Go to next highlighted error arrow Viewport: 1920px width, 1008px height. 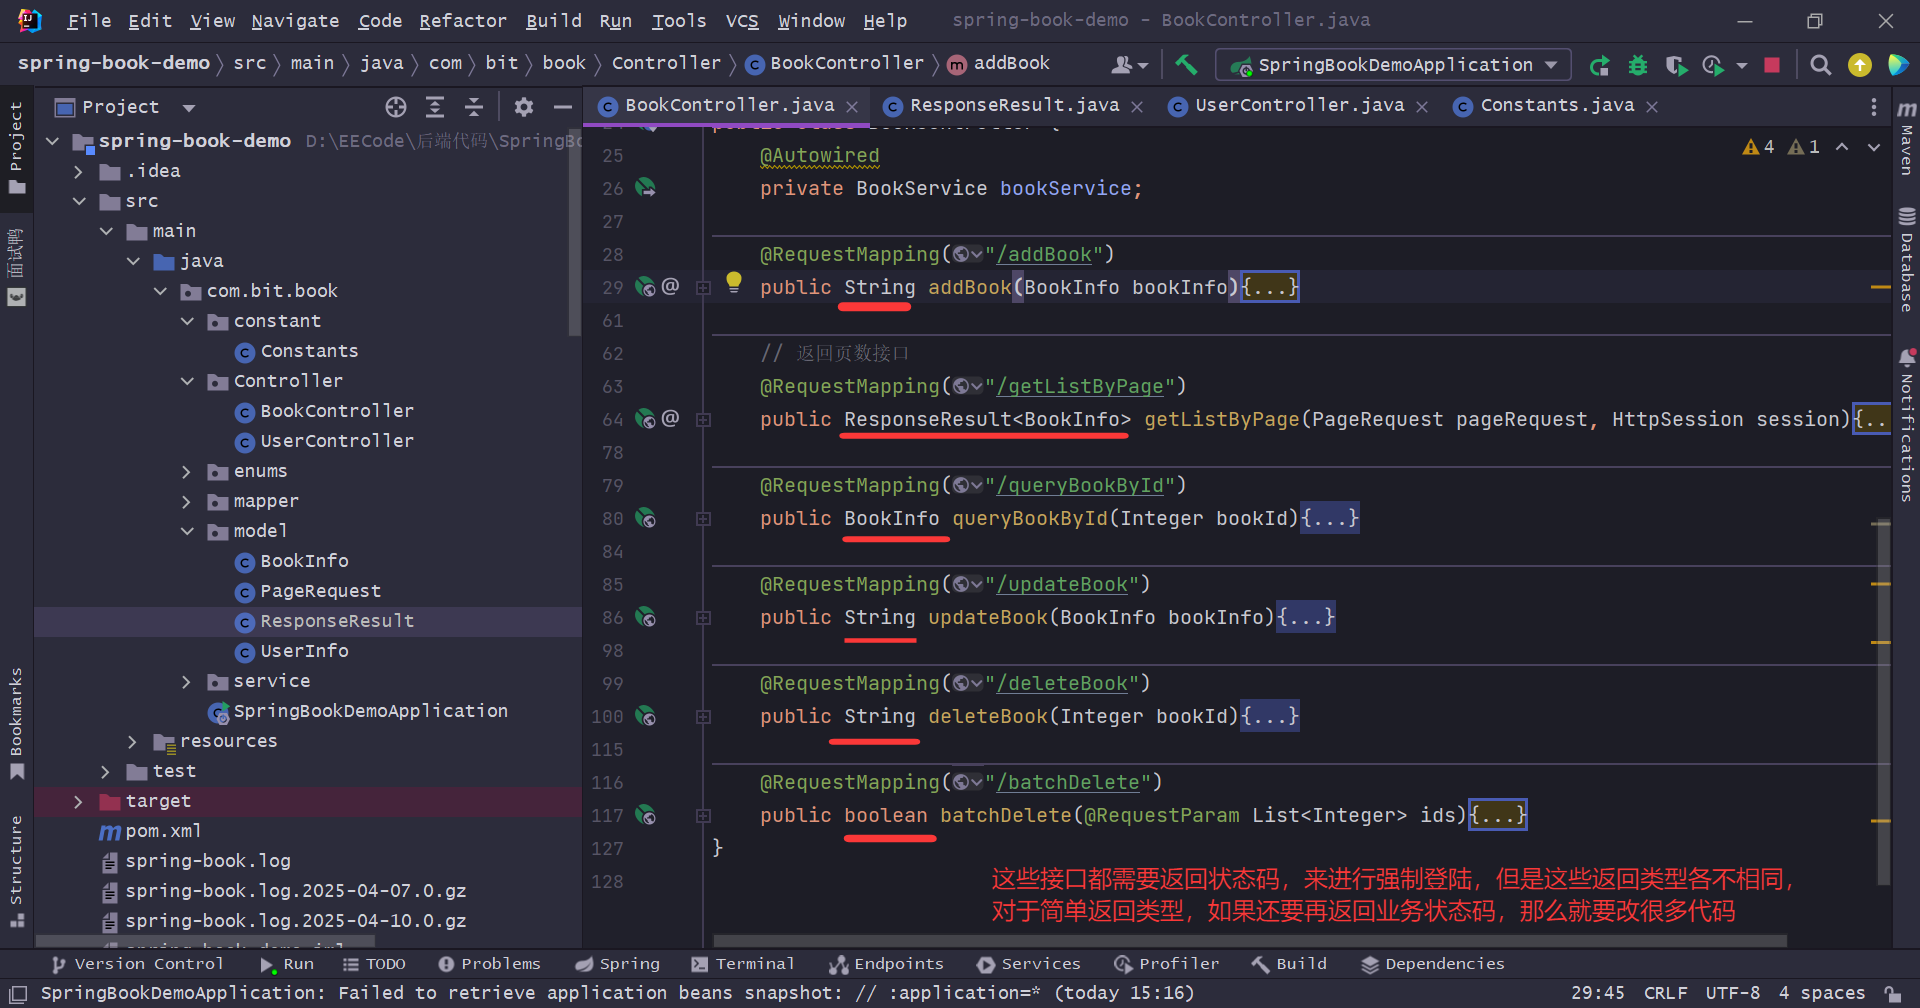[x=1874, y=147]
